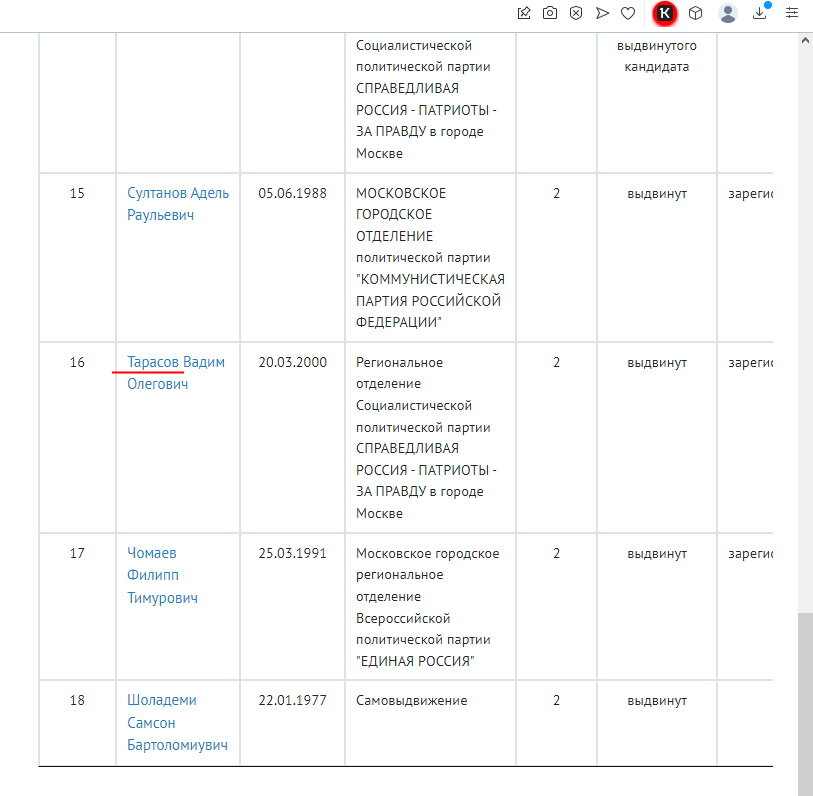This screenshot has height=796, width=813.
Task: Select birth date 25.03.1991
Action: (292, 553)
